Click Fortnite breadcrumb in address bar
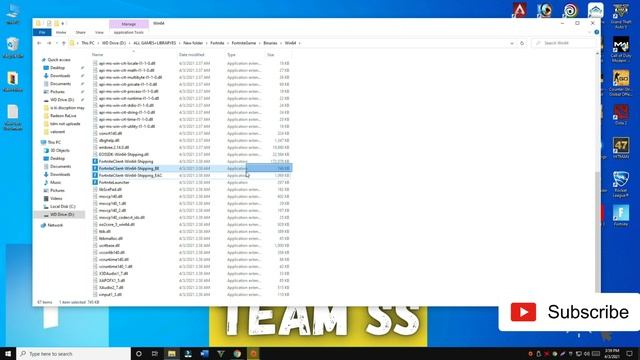This screenshot has width=640, height=360. pos(217,43)
